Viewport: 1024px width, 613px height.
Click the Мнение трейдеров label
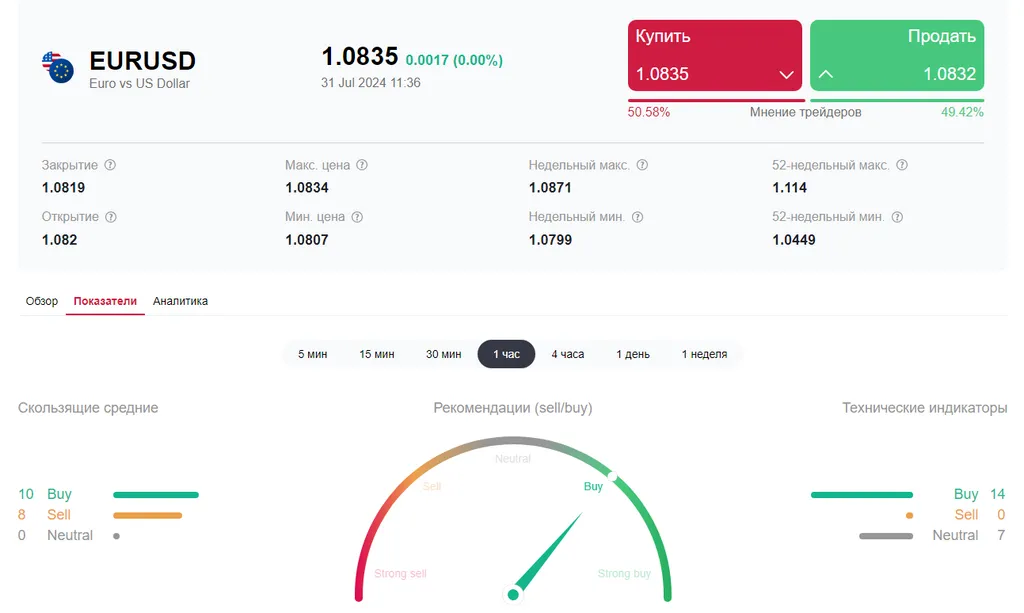[805, 112]
